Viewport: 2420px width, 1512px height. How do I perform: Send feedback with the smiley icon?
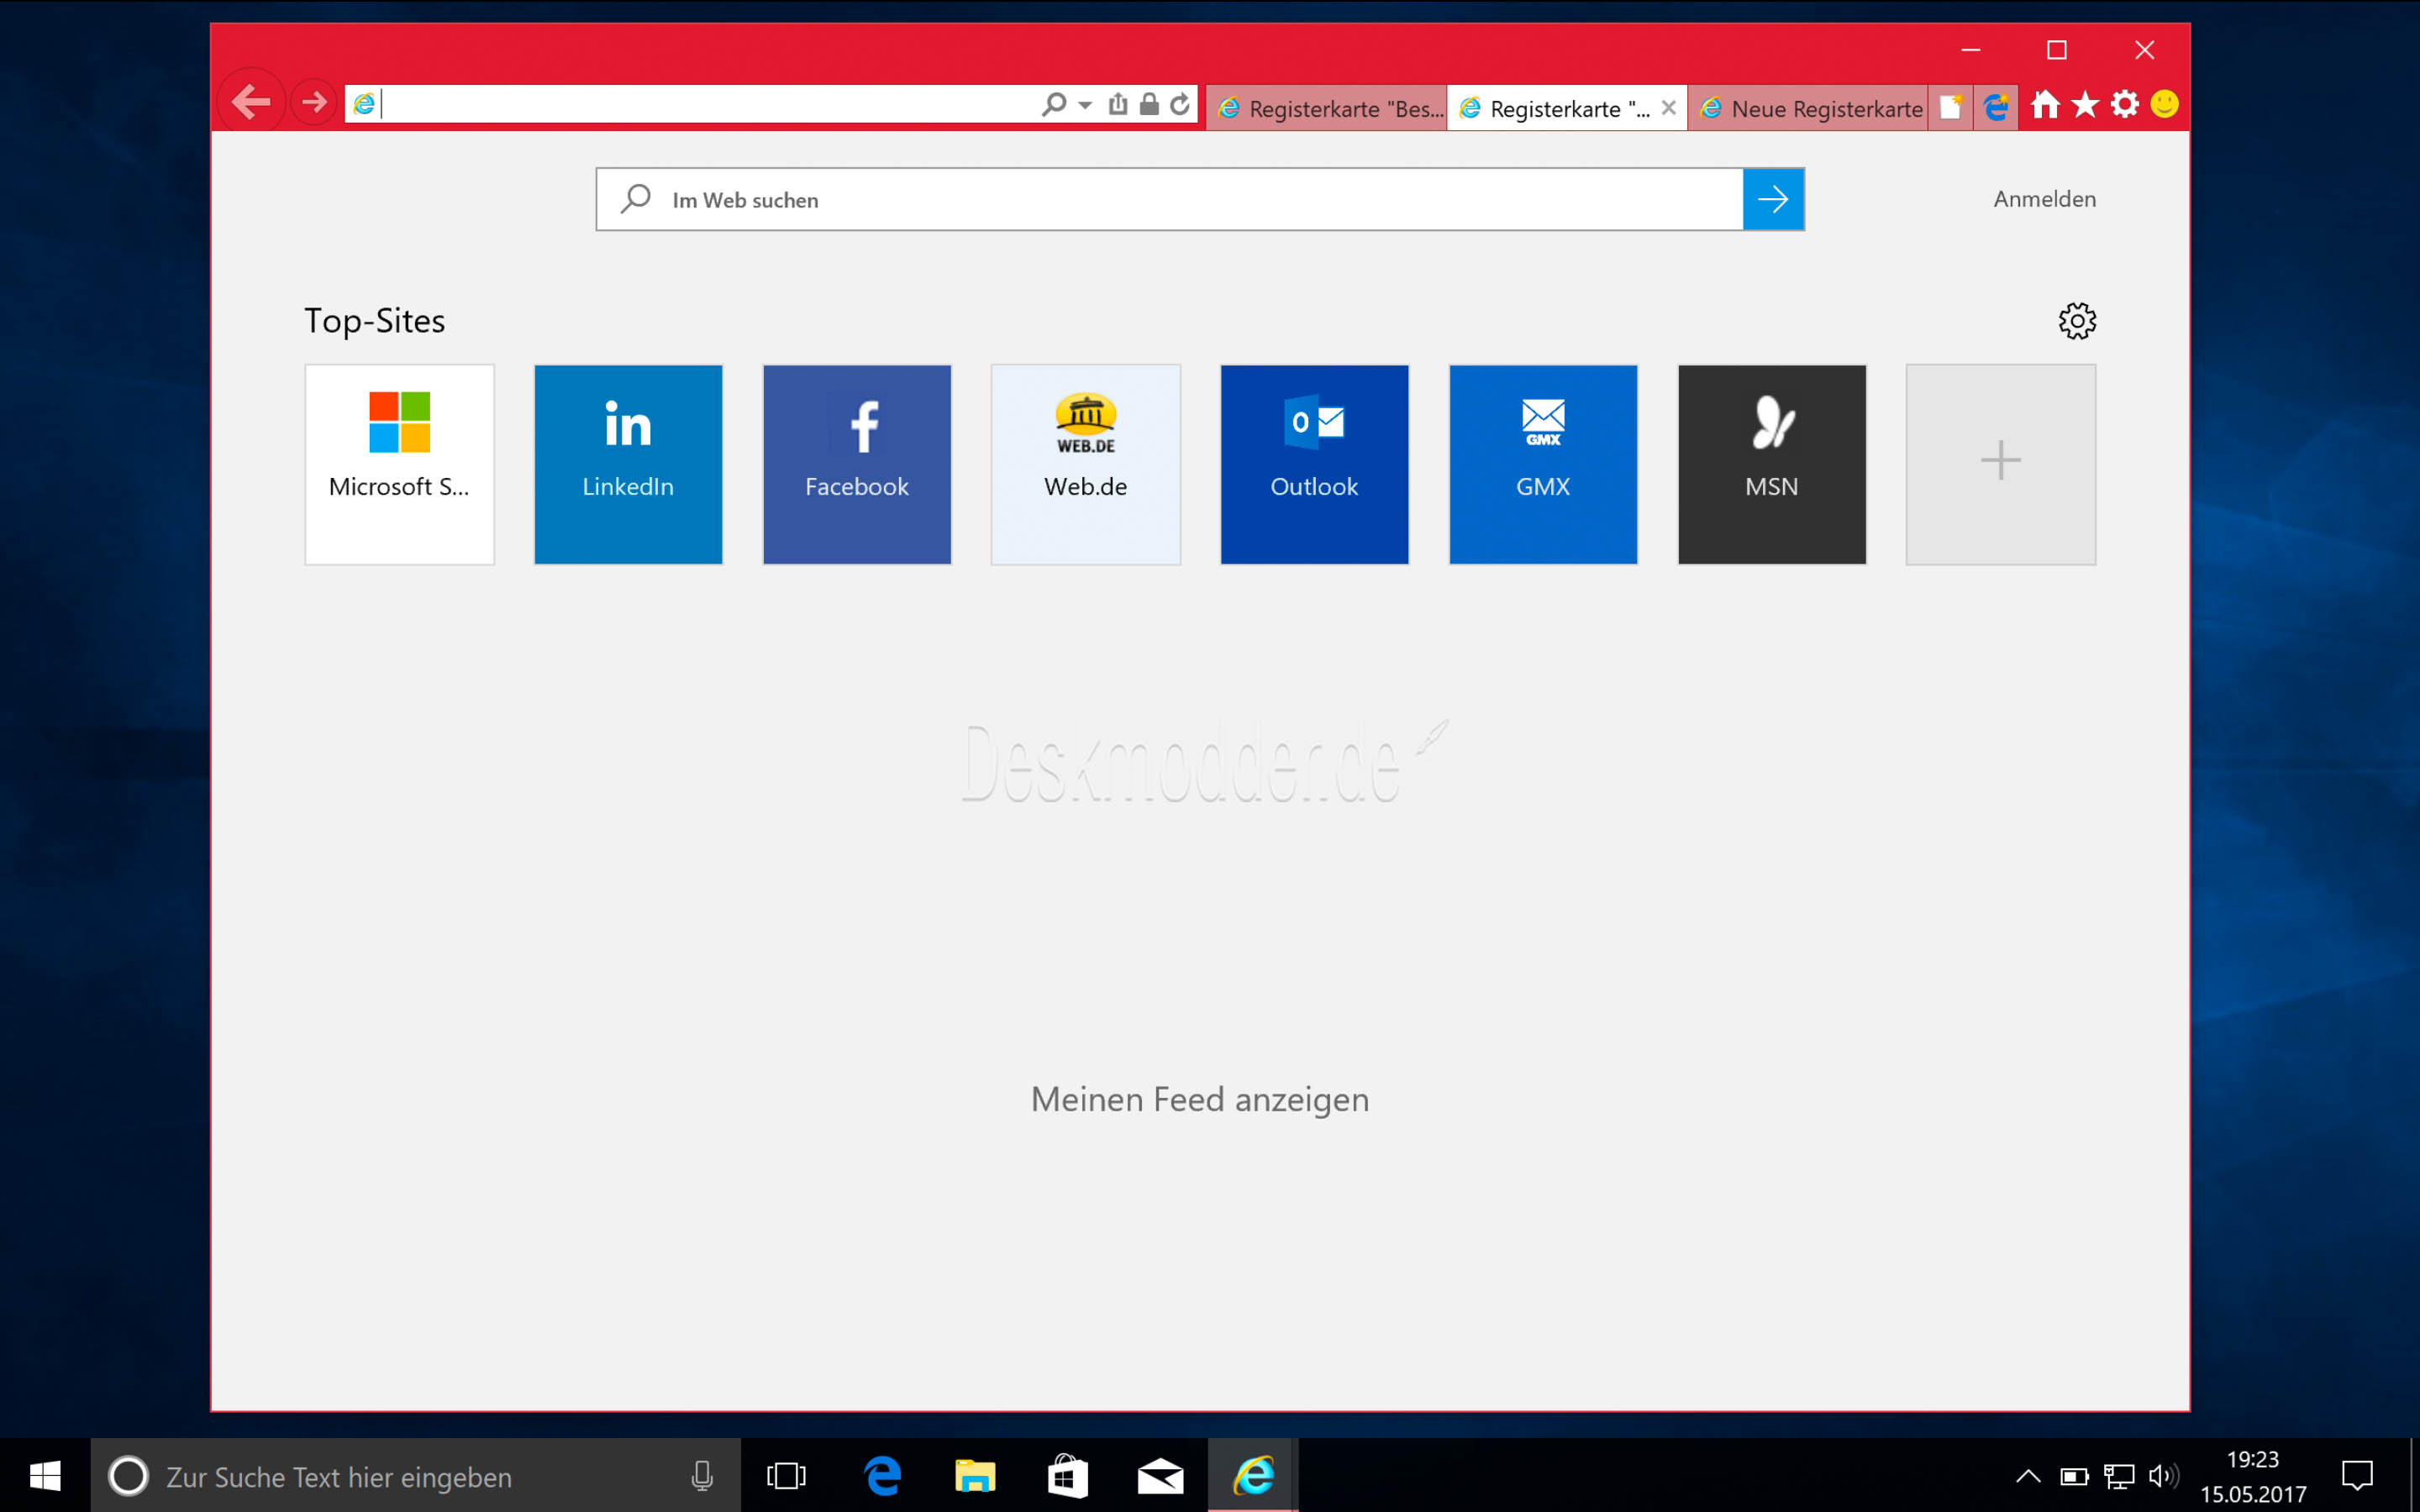[2165, 104]
